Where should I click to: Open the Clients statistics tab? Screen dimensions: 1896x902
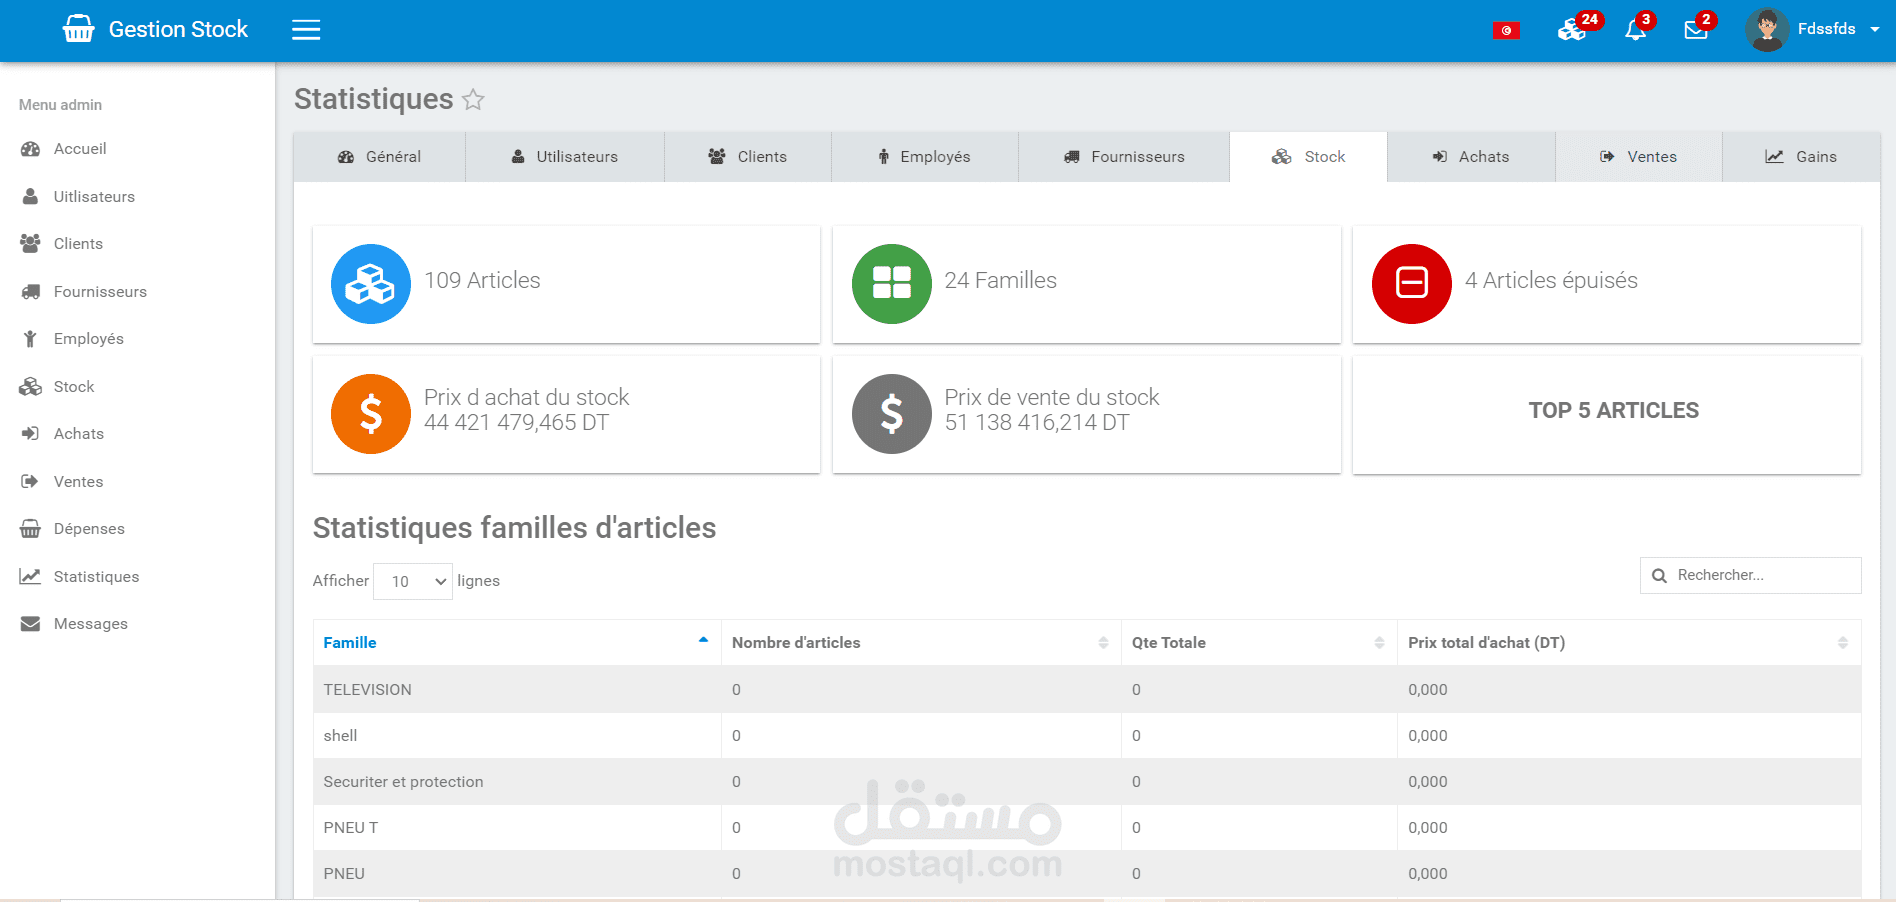point(748,157)
